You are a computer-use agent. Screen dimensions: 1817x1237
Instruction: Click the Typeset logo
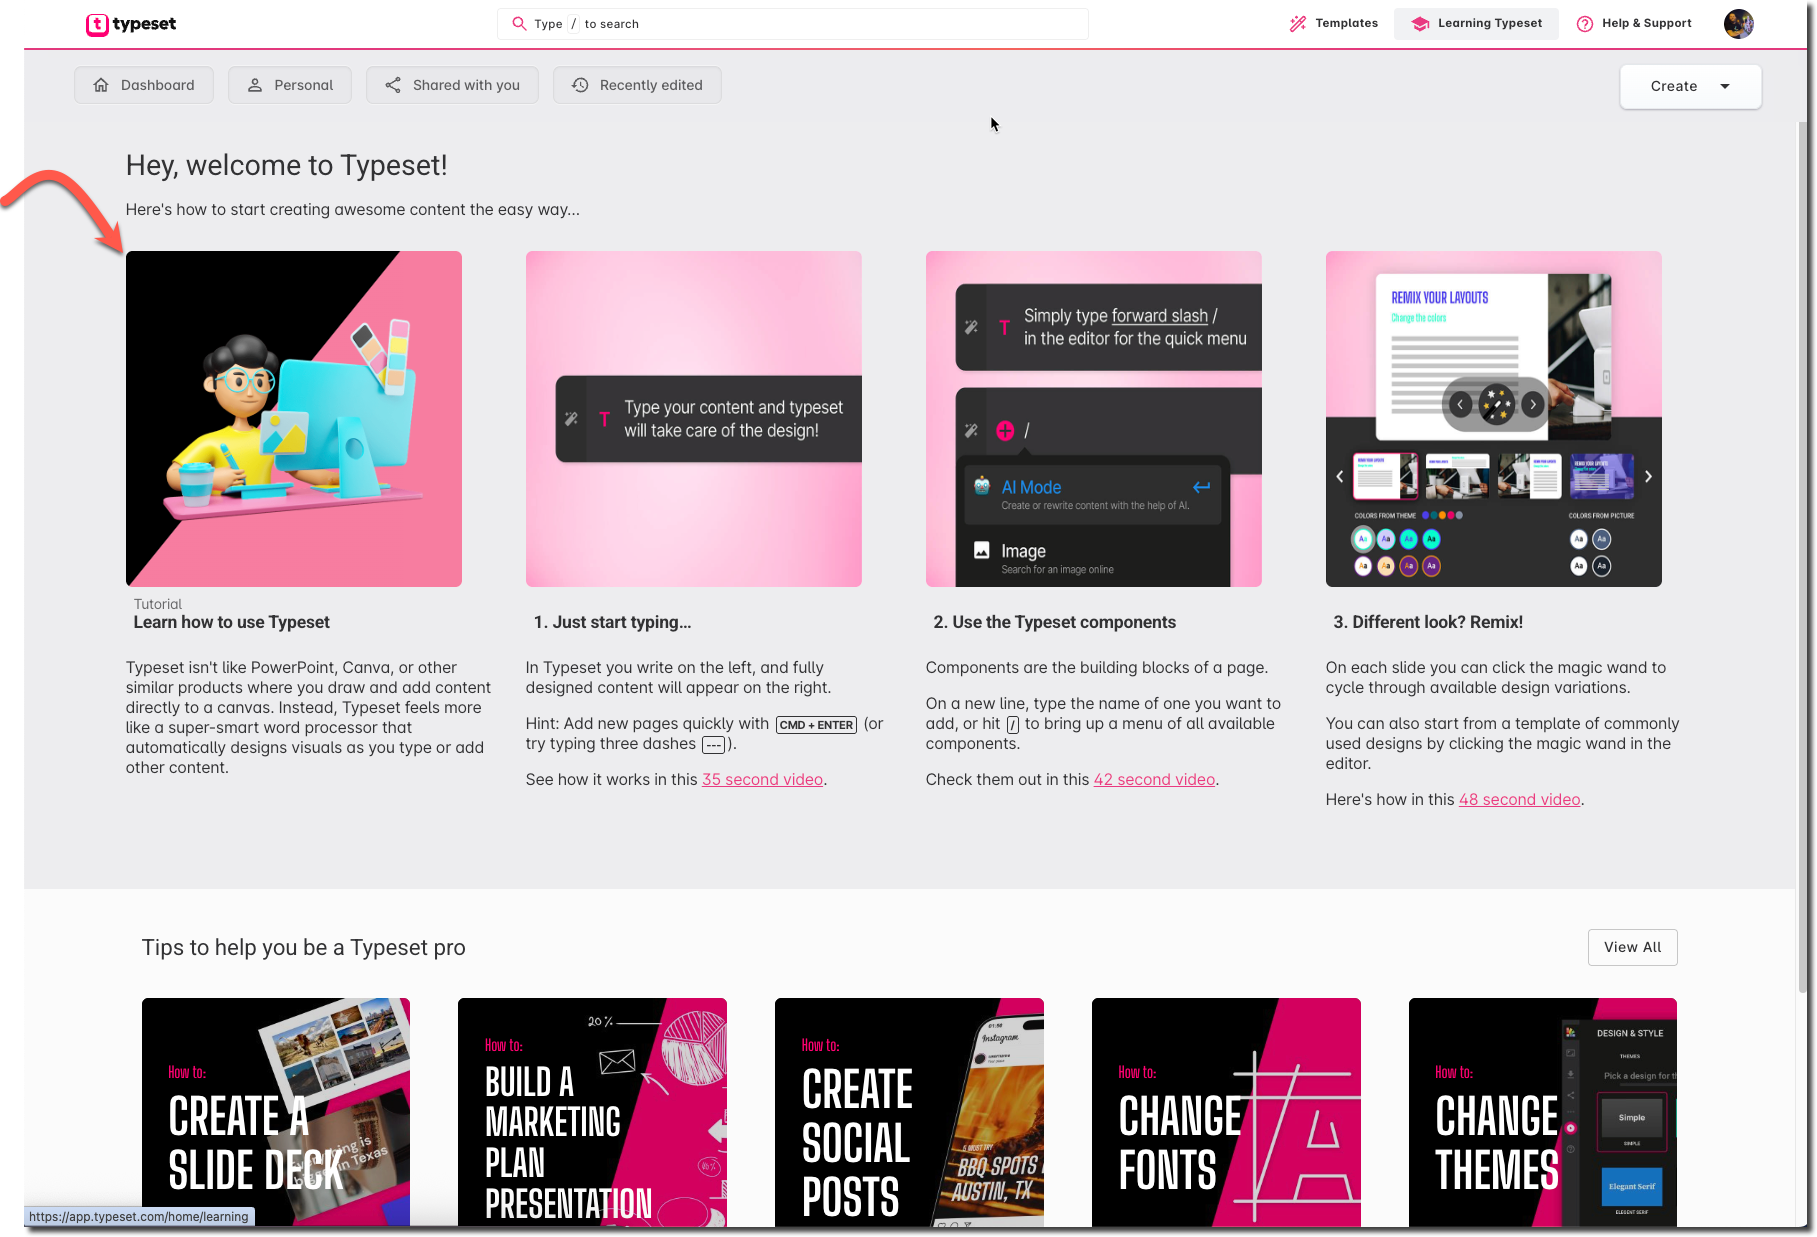[131, 24]
